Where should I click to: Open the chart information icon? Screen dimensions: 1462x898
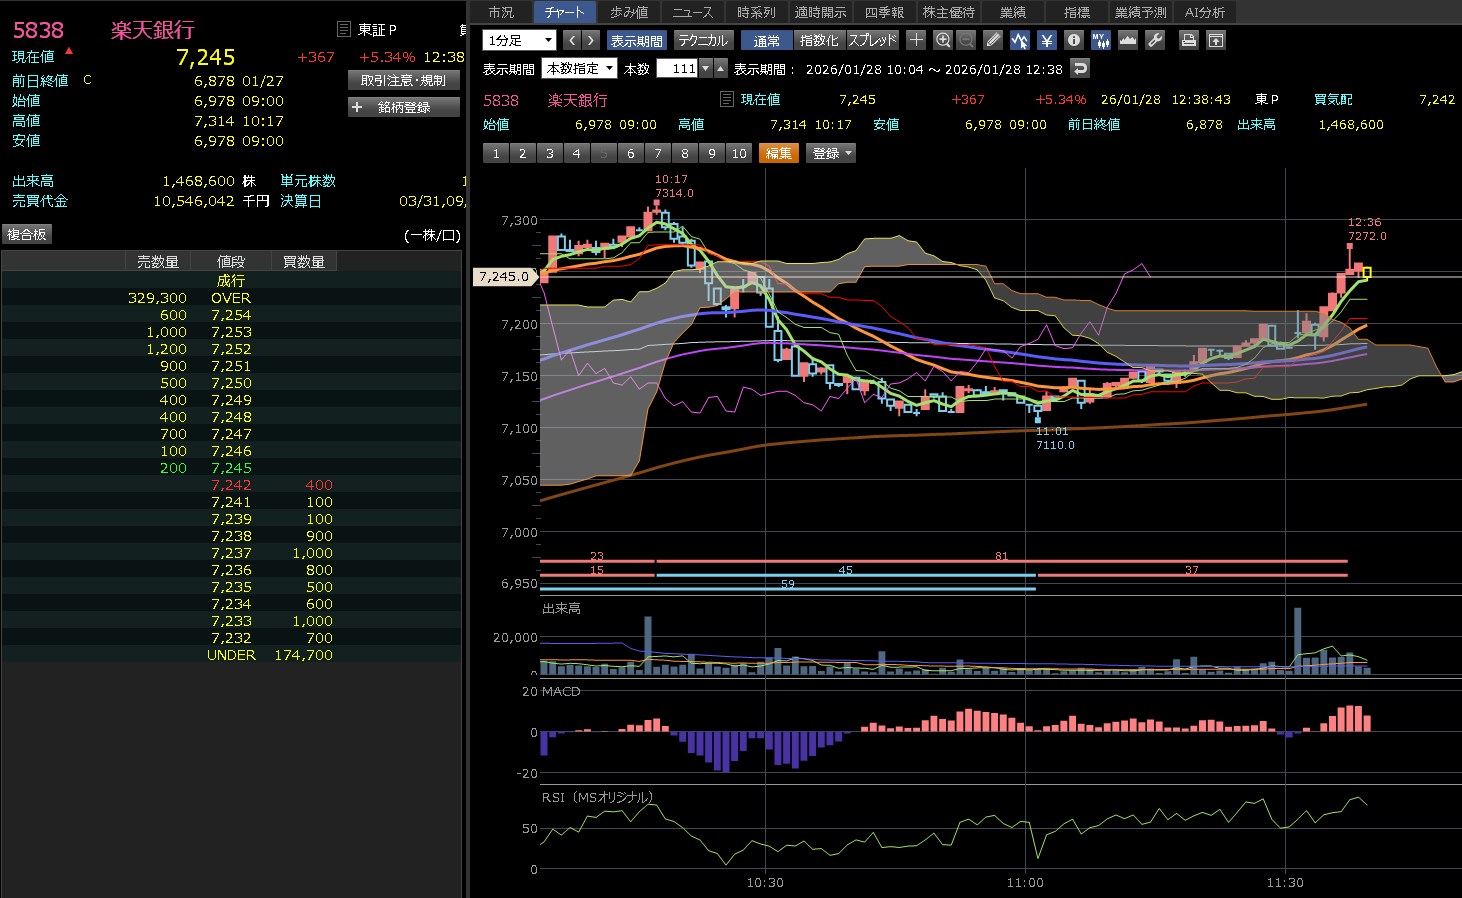coord(1073,40)
